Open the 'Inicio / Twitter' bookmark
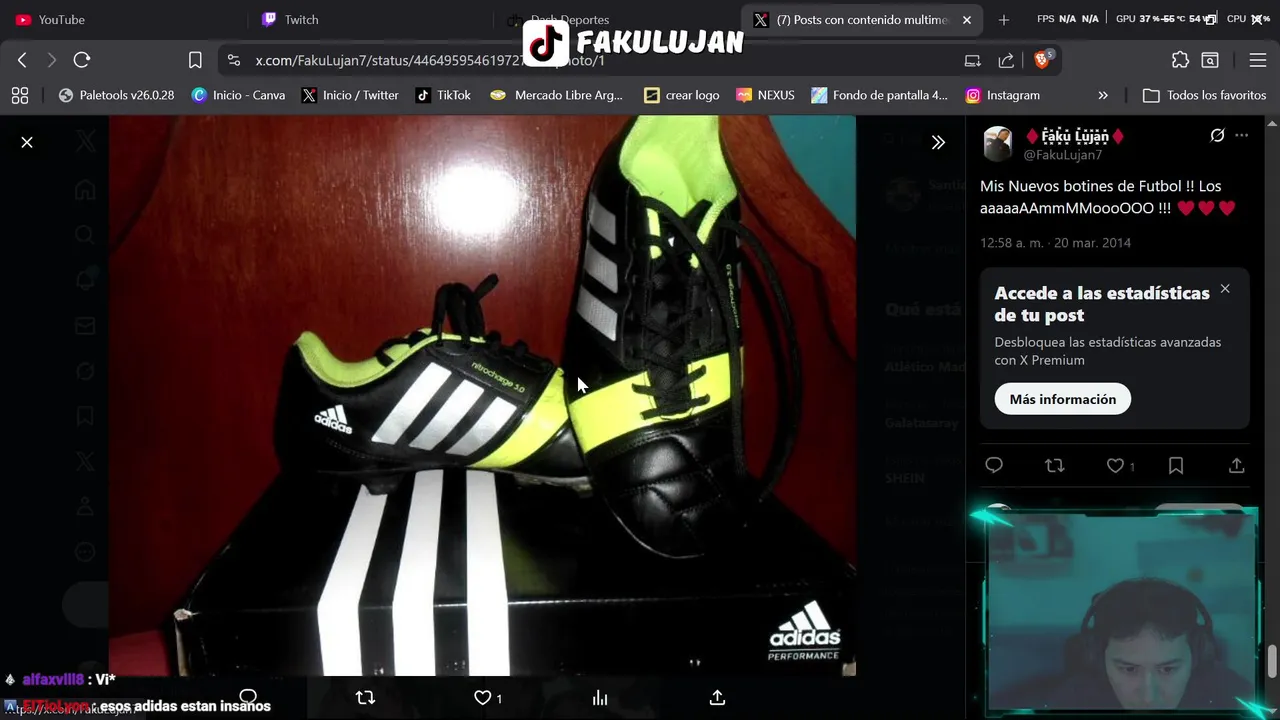Screen dimensions: 1280x720 (350, 95)
